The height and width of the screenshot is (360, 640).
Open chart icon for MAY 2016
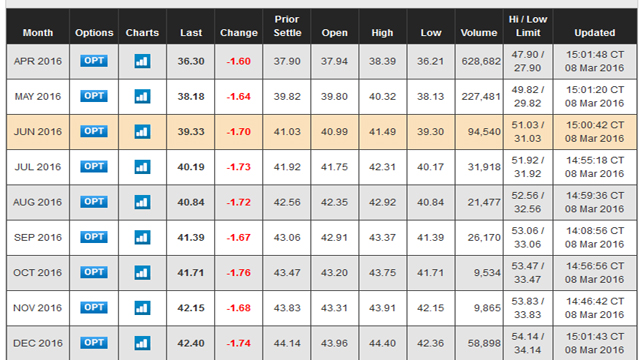(142, 96)
